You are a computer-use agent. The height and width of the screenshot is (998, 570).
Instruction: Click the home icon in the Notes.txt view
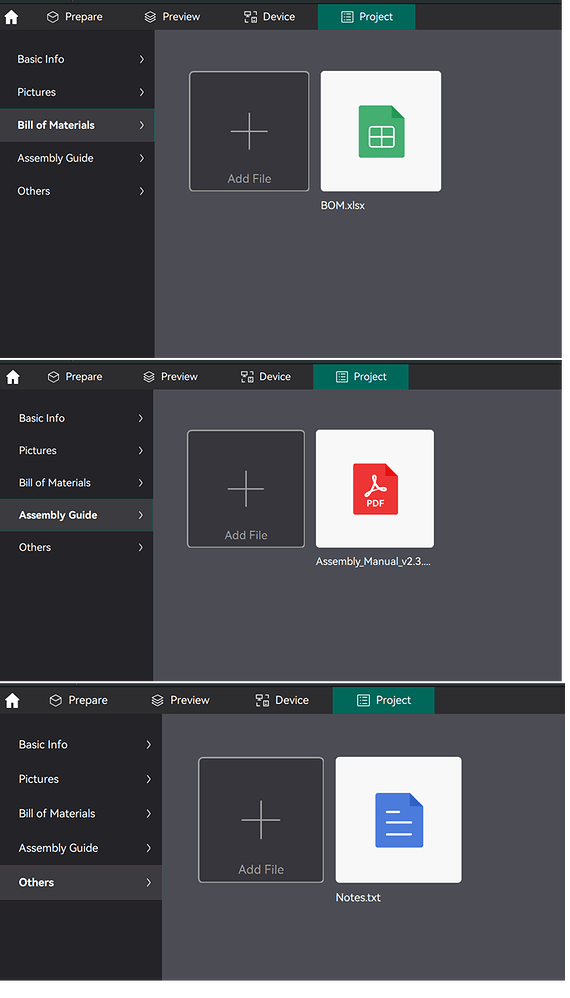[x=12, y=701]
